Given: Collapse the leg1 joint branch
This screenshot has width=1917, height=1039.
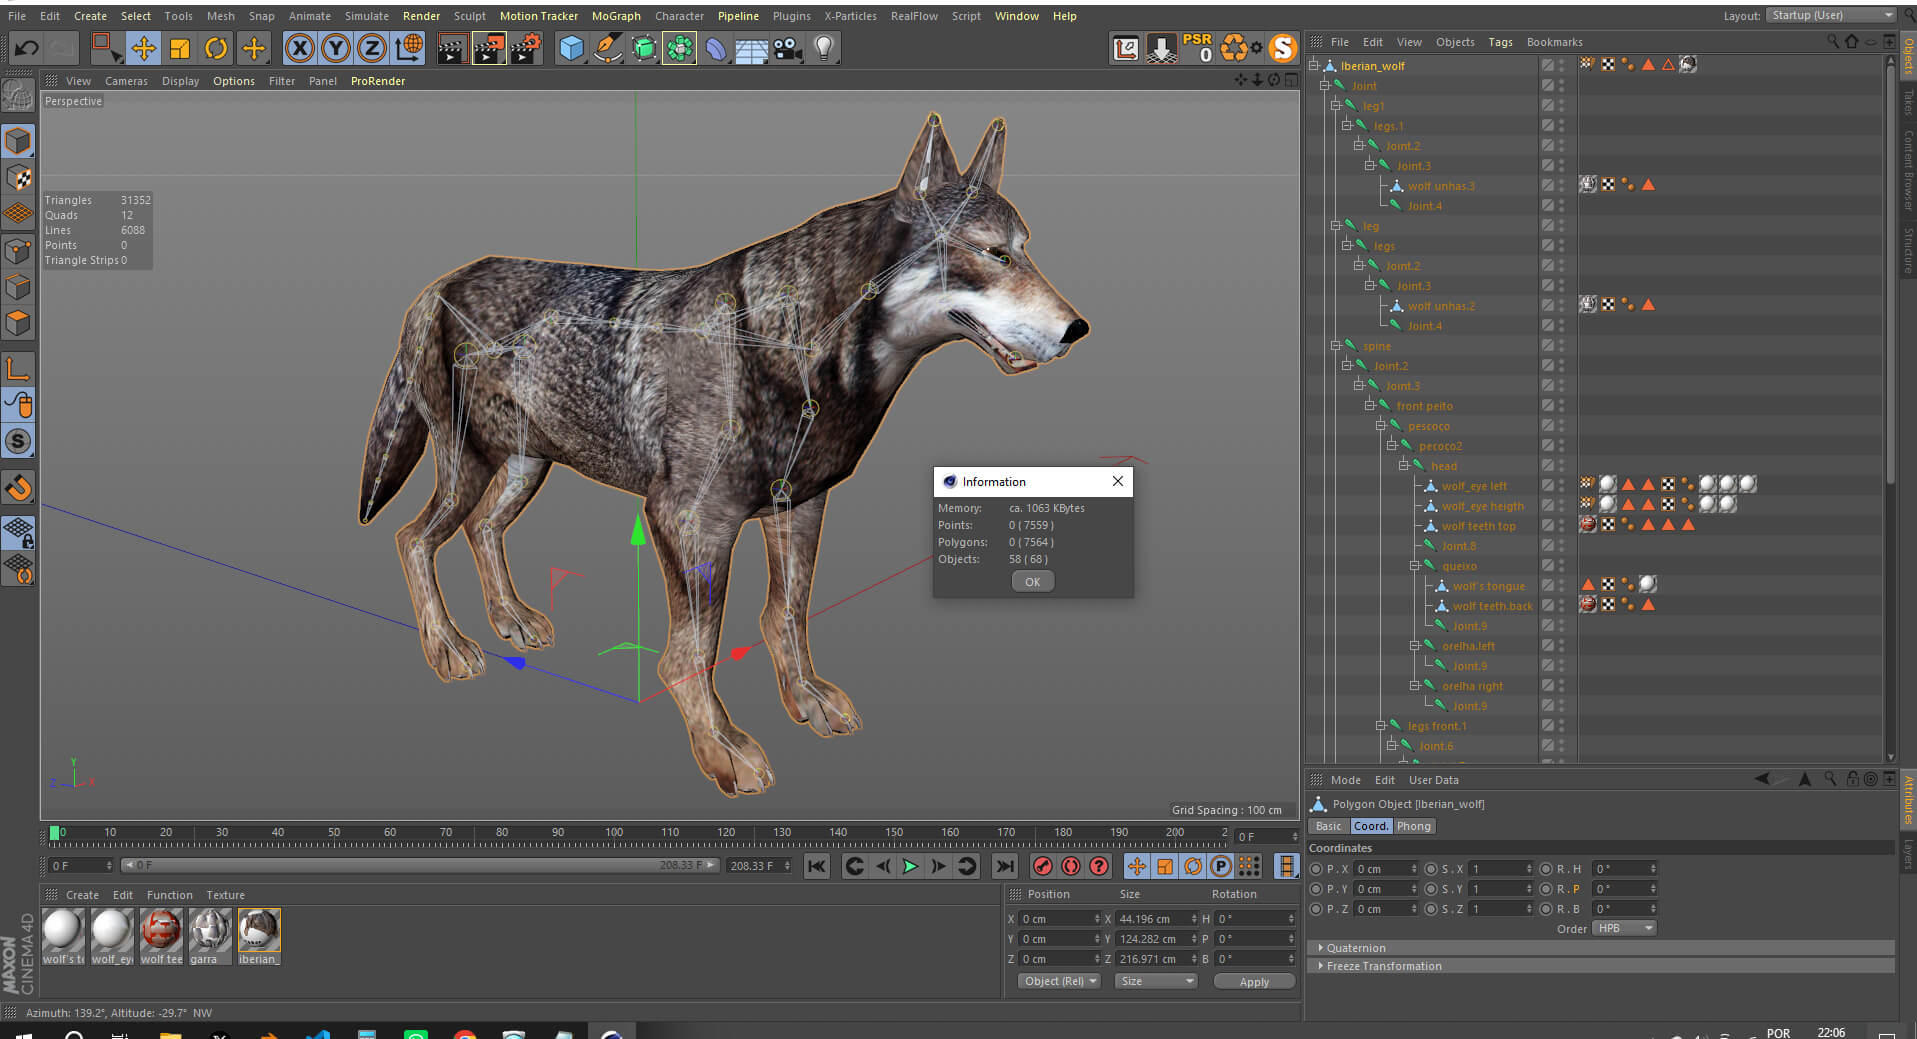Looking at the screenshot, I should pyautogui.click(x=1336, y=105).
